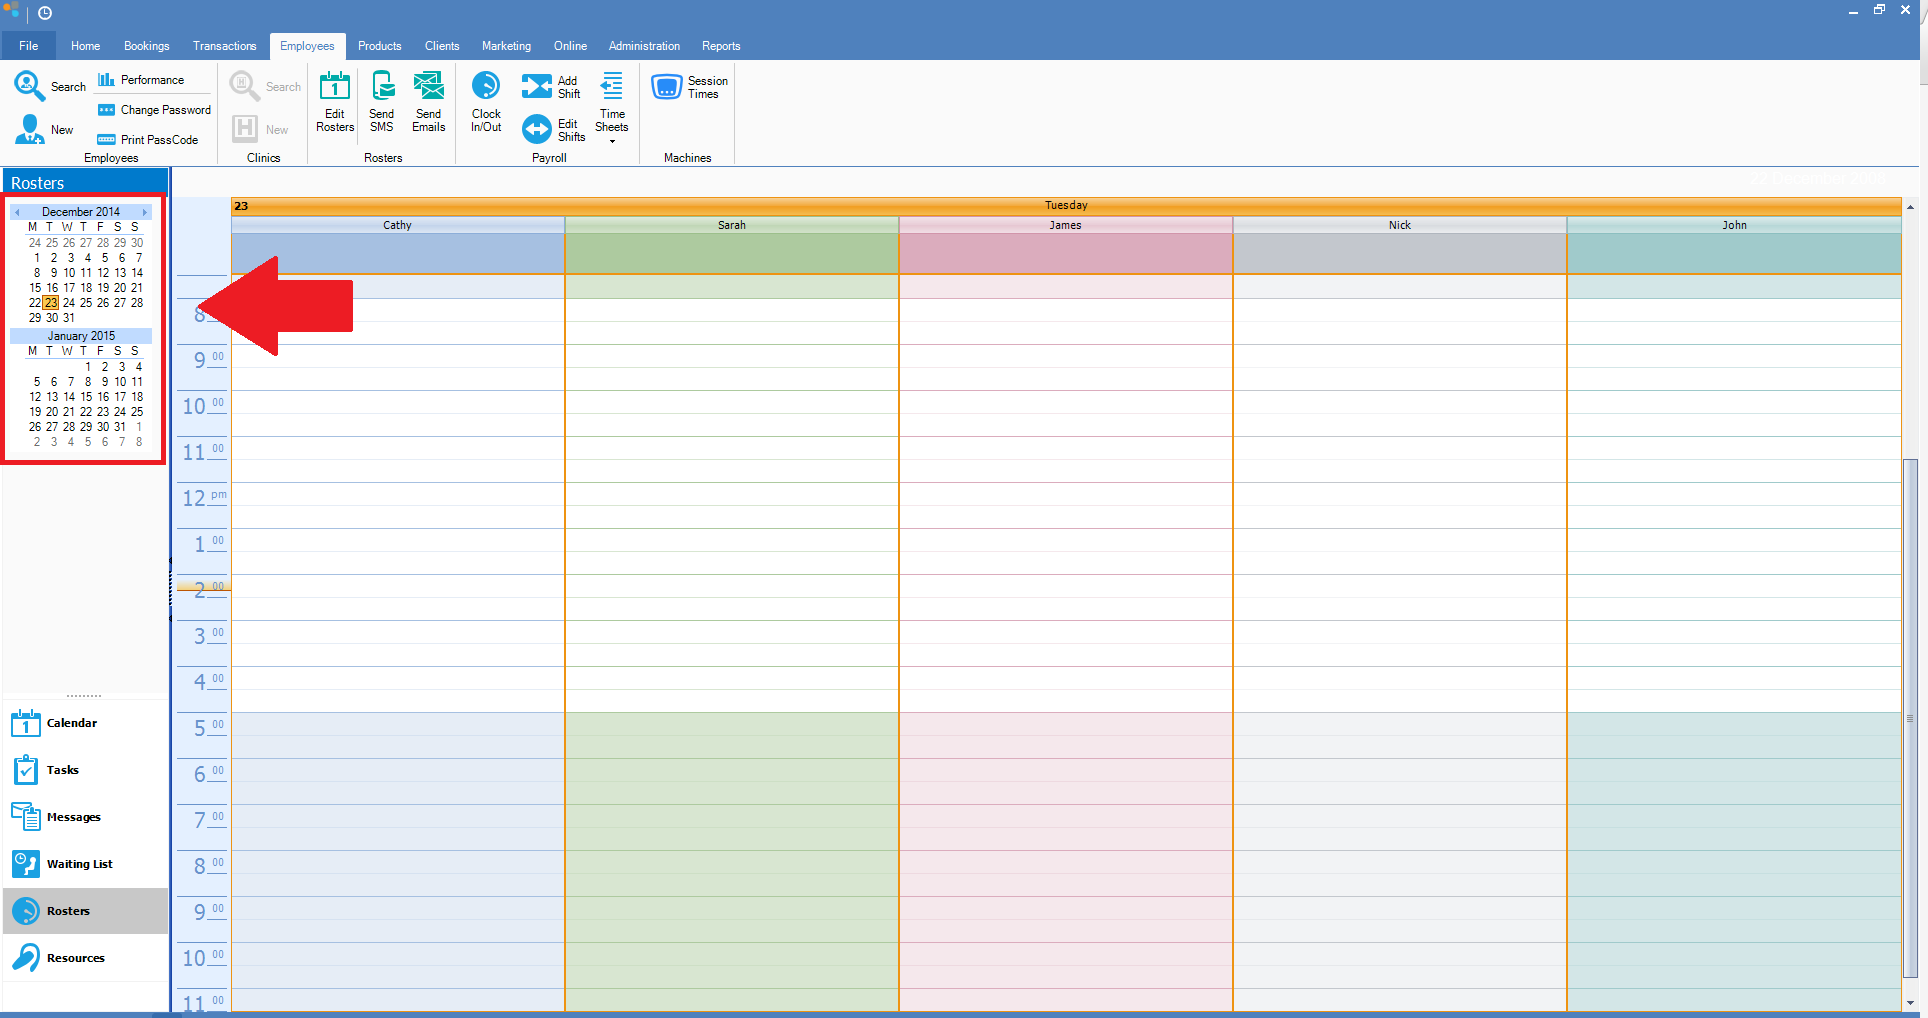Click the Send Emails icon

pos(428,101)
